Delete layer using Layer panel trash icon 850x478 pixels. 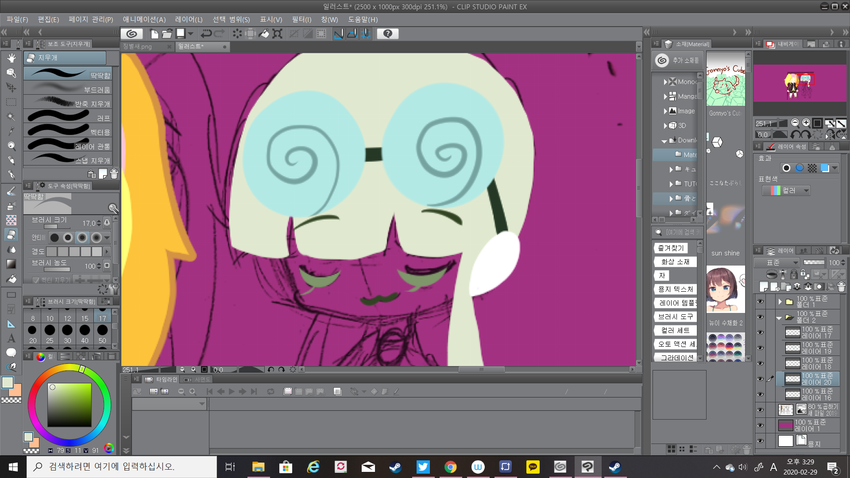(x=841, y=286)
